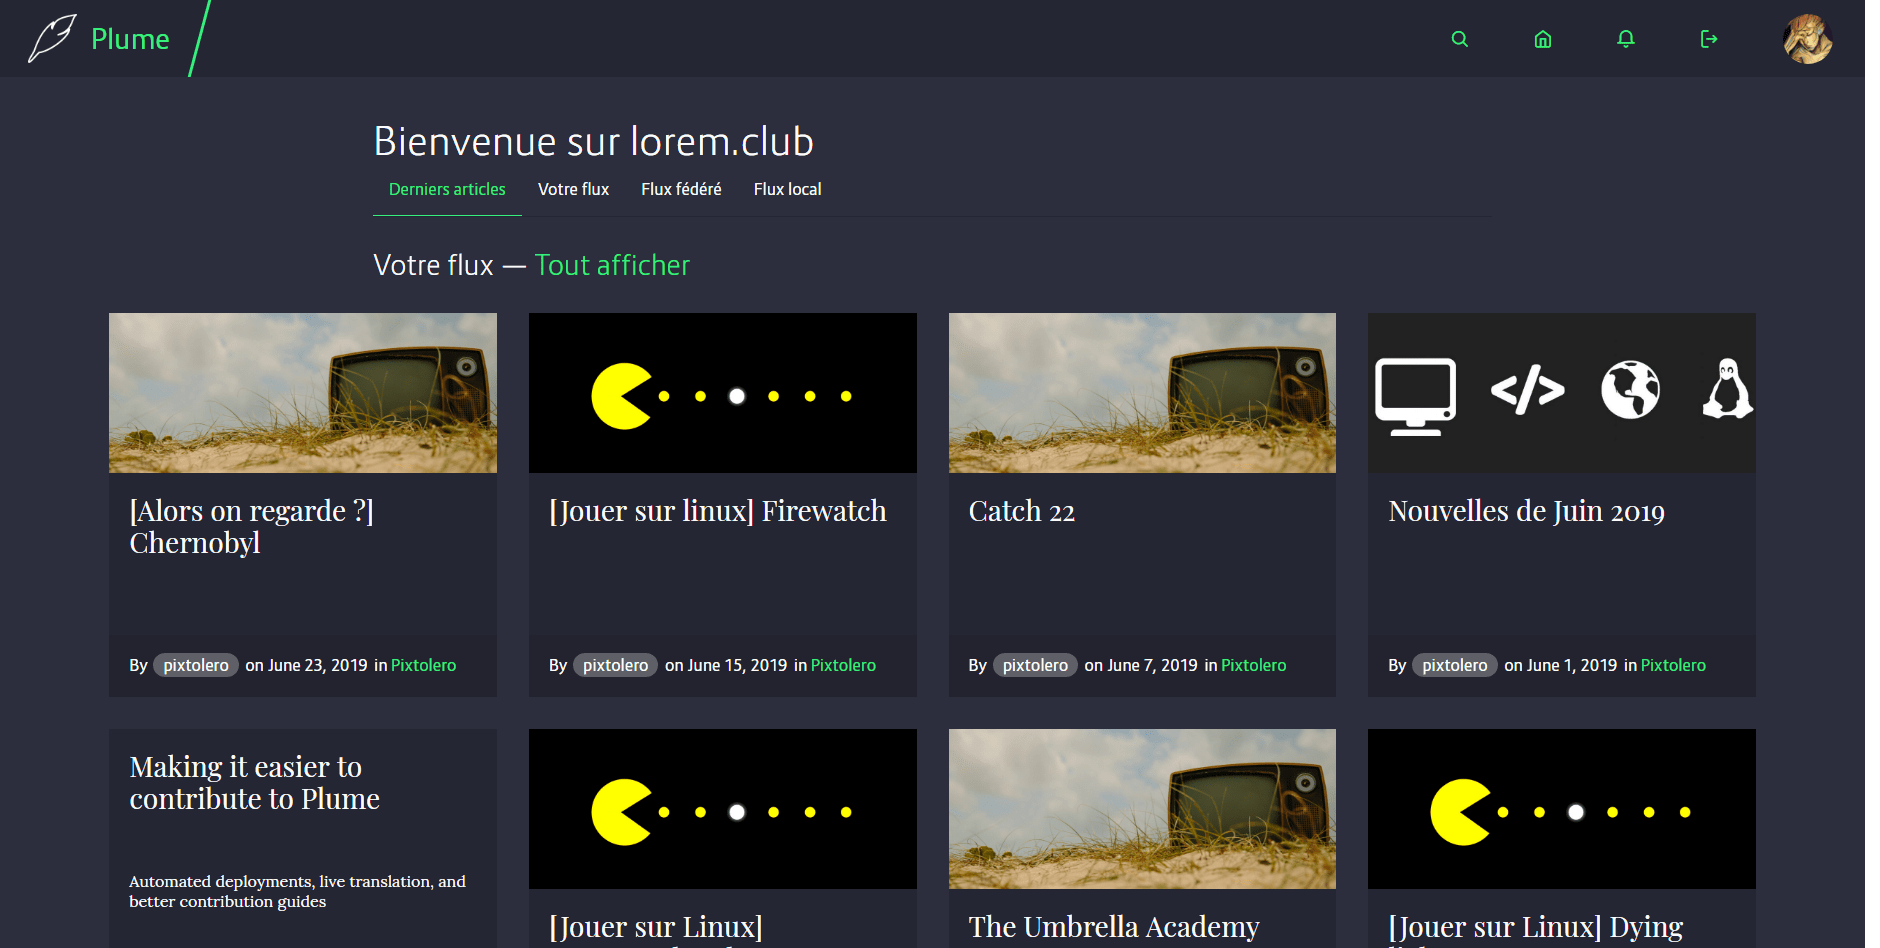Open the Catch 22 article title
Screen dimensions: 1880x948
tap(1022, 511)
